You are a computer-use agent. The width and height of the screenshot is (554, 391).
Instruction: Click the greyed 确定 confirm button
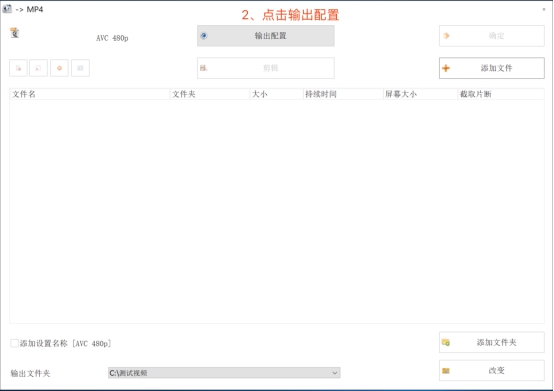click(x=491, y=36)
